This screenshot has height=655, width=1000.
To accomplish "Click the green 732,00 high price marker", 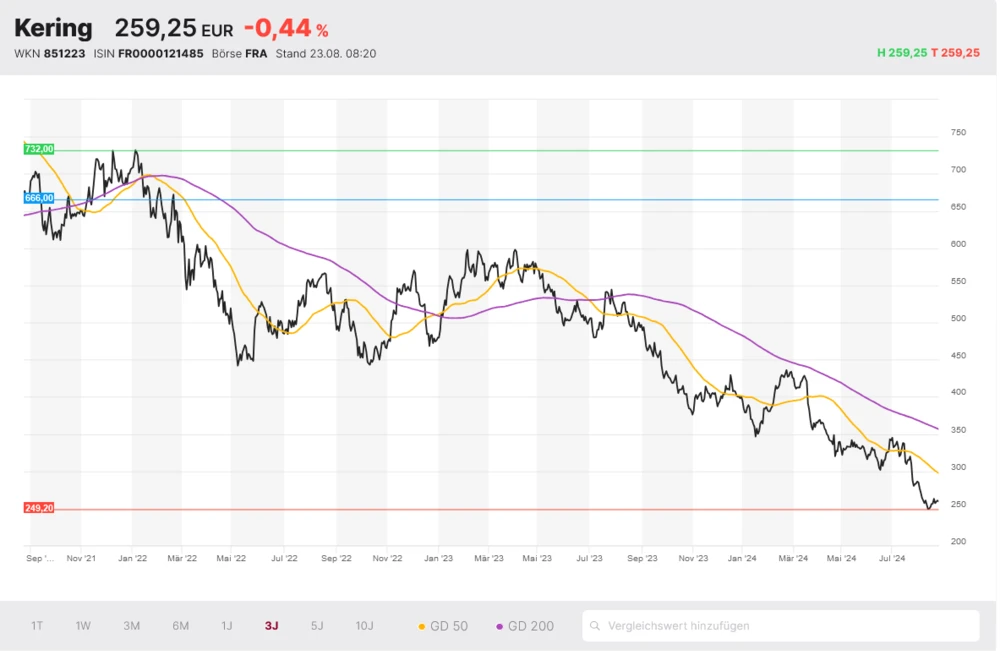I will pyautogui.click(x=38, y=149).
